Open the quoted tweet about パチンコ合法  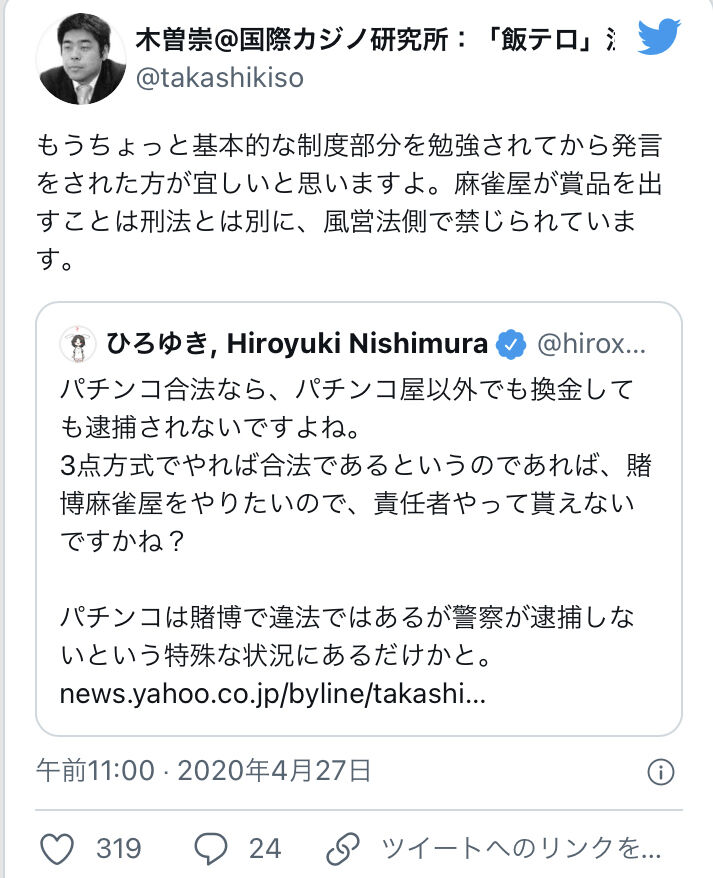tap(359, 519)
